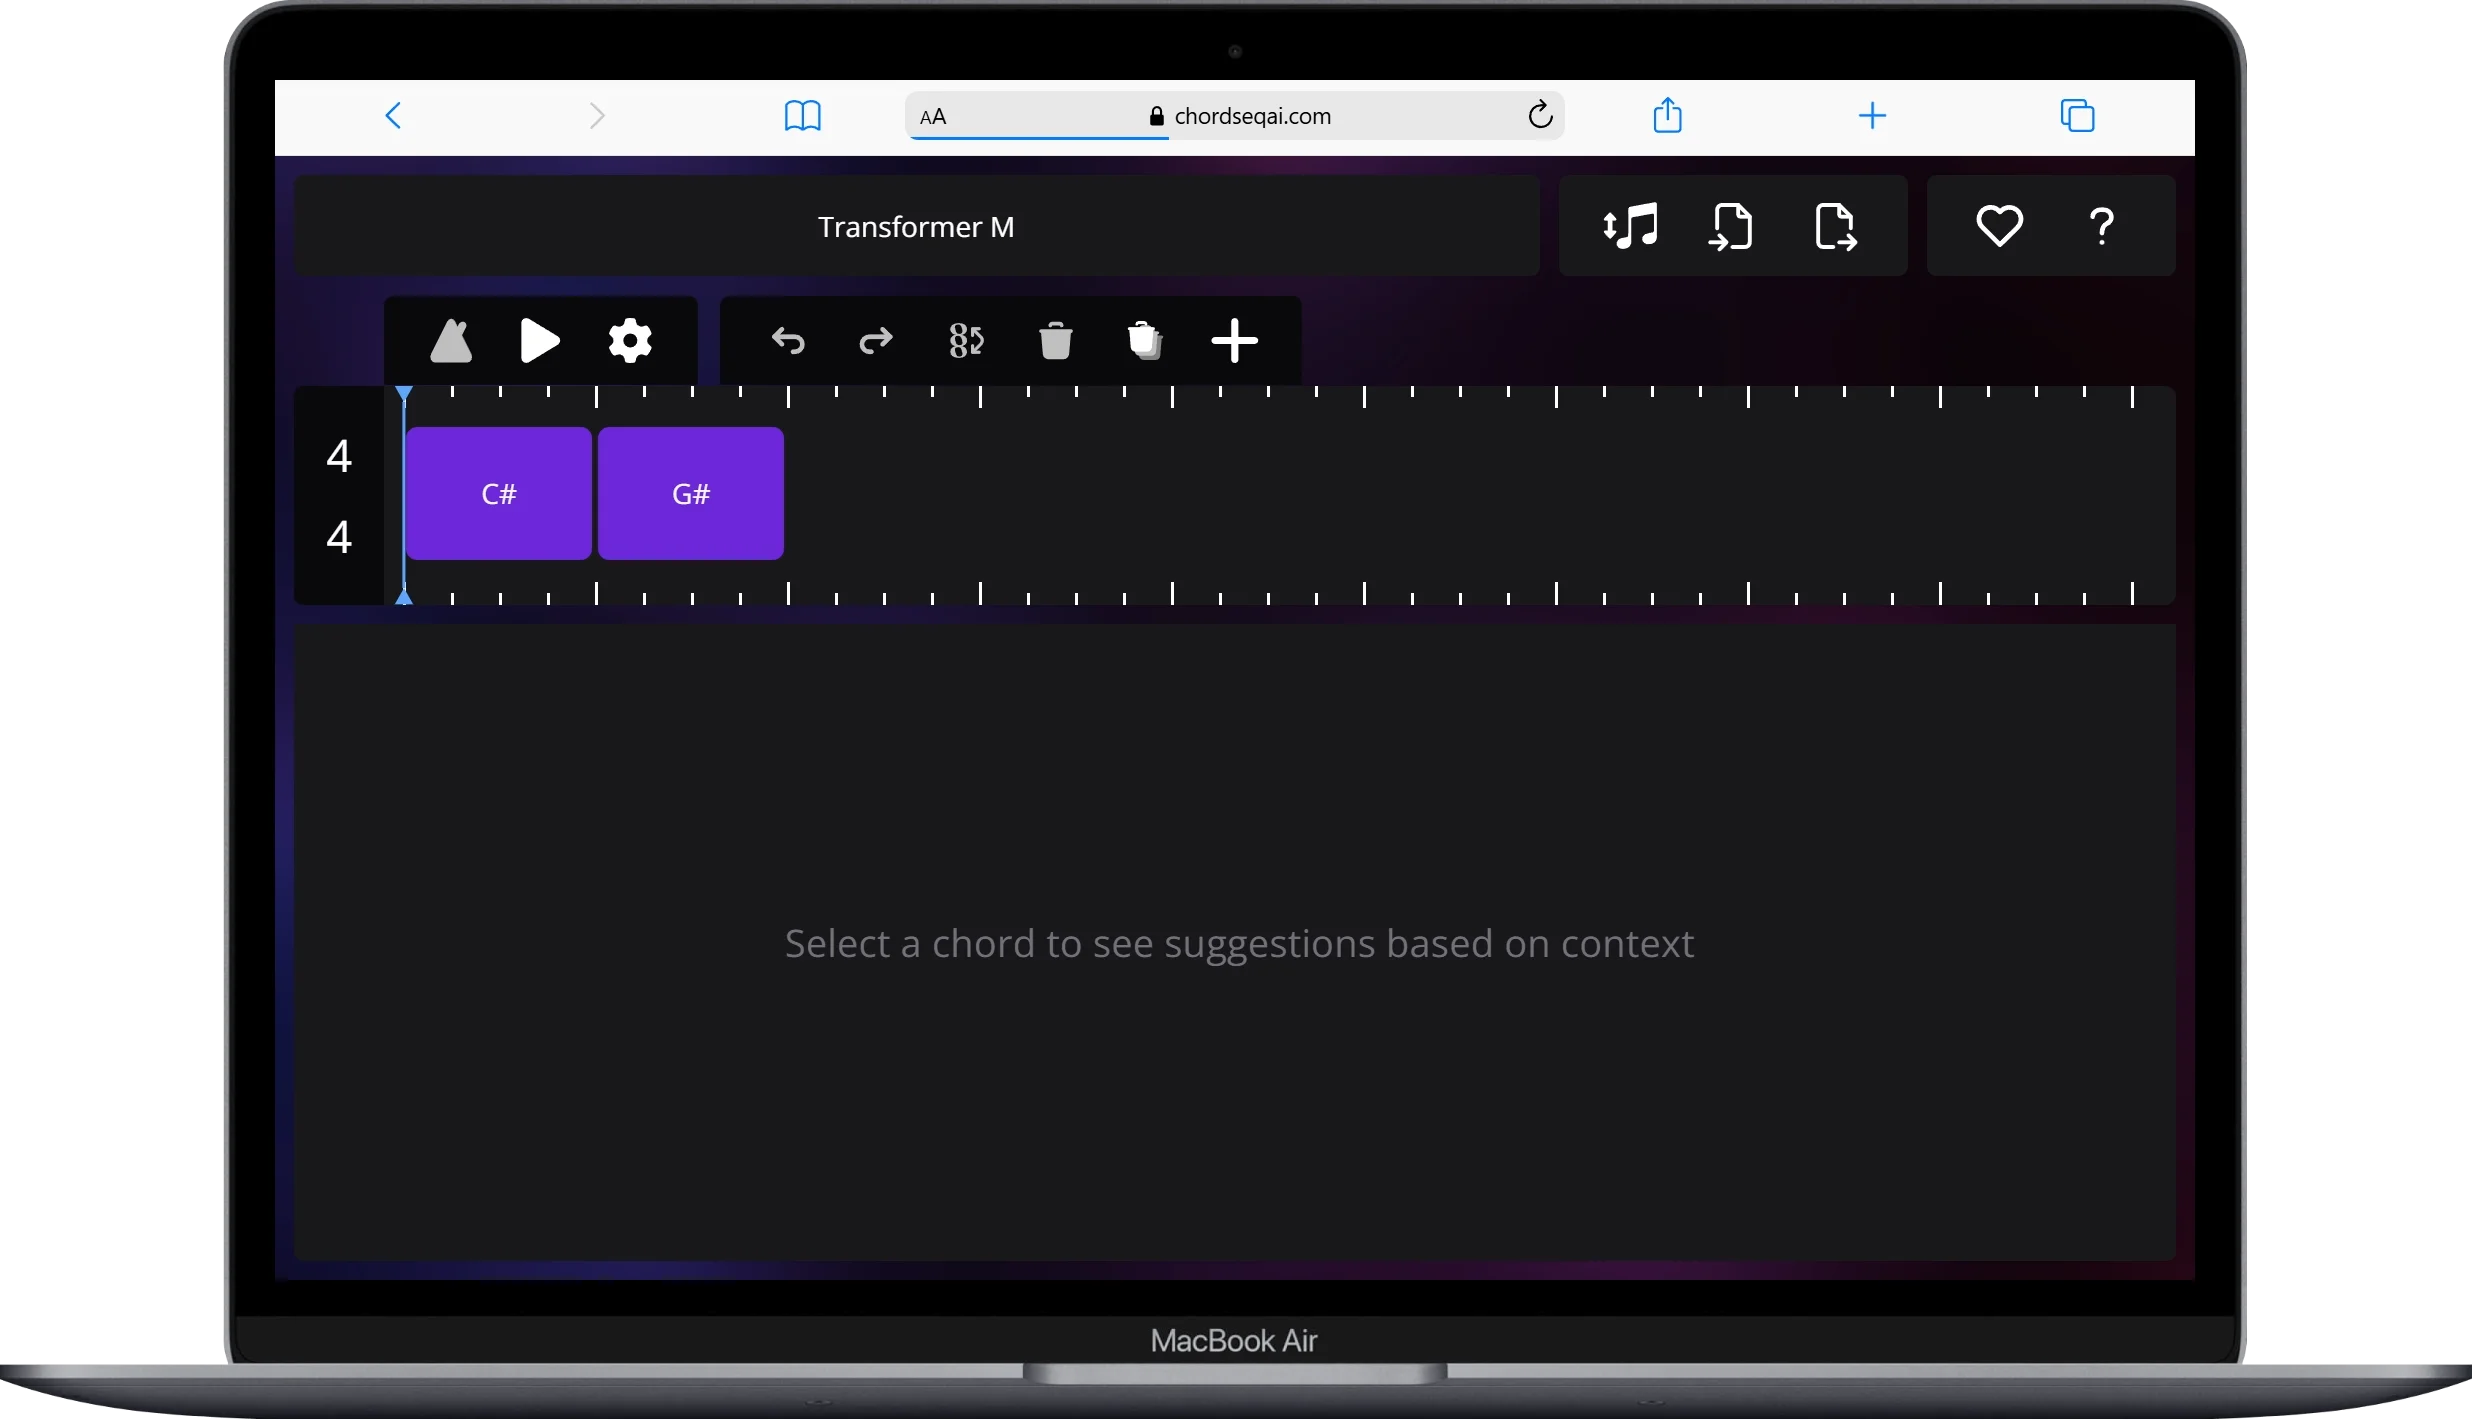Open the Transformer M model selector
This screenshot has height=1420, width=2472.
(916, 227)
